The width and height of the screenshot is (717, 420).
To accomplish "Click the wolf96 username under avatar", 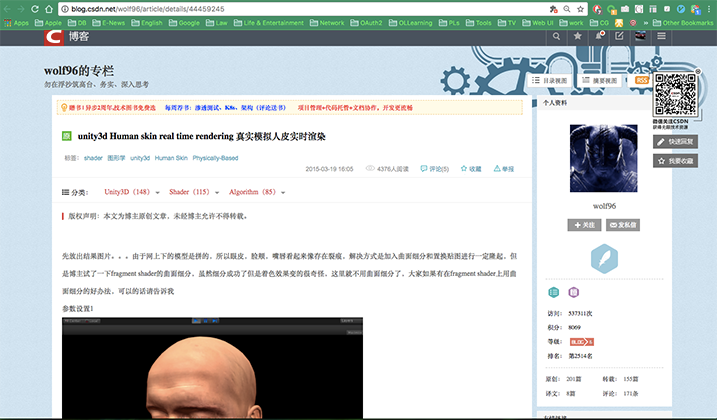I will tap(604, 206).
